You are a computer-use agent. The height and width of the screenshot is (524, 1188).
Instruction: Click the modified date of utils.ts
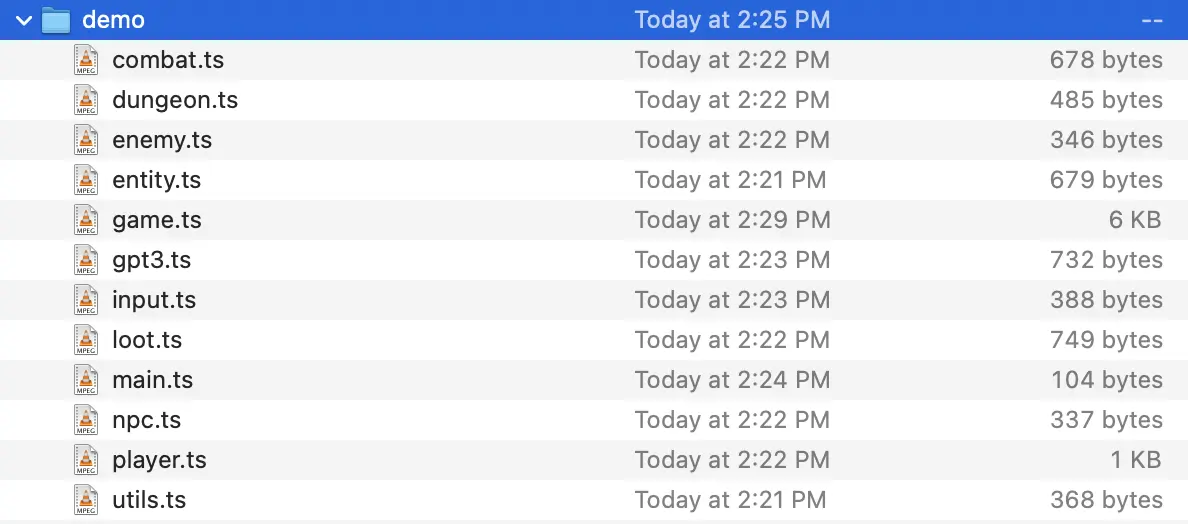pos(730,501)
